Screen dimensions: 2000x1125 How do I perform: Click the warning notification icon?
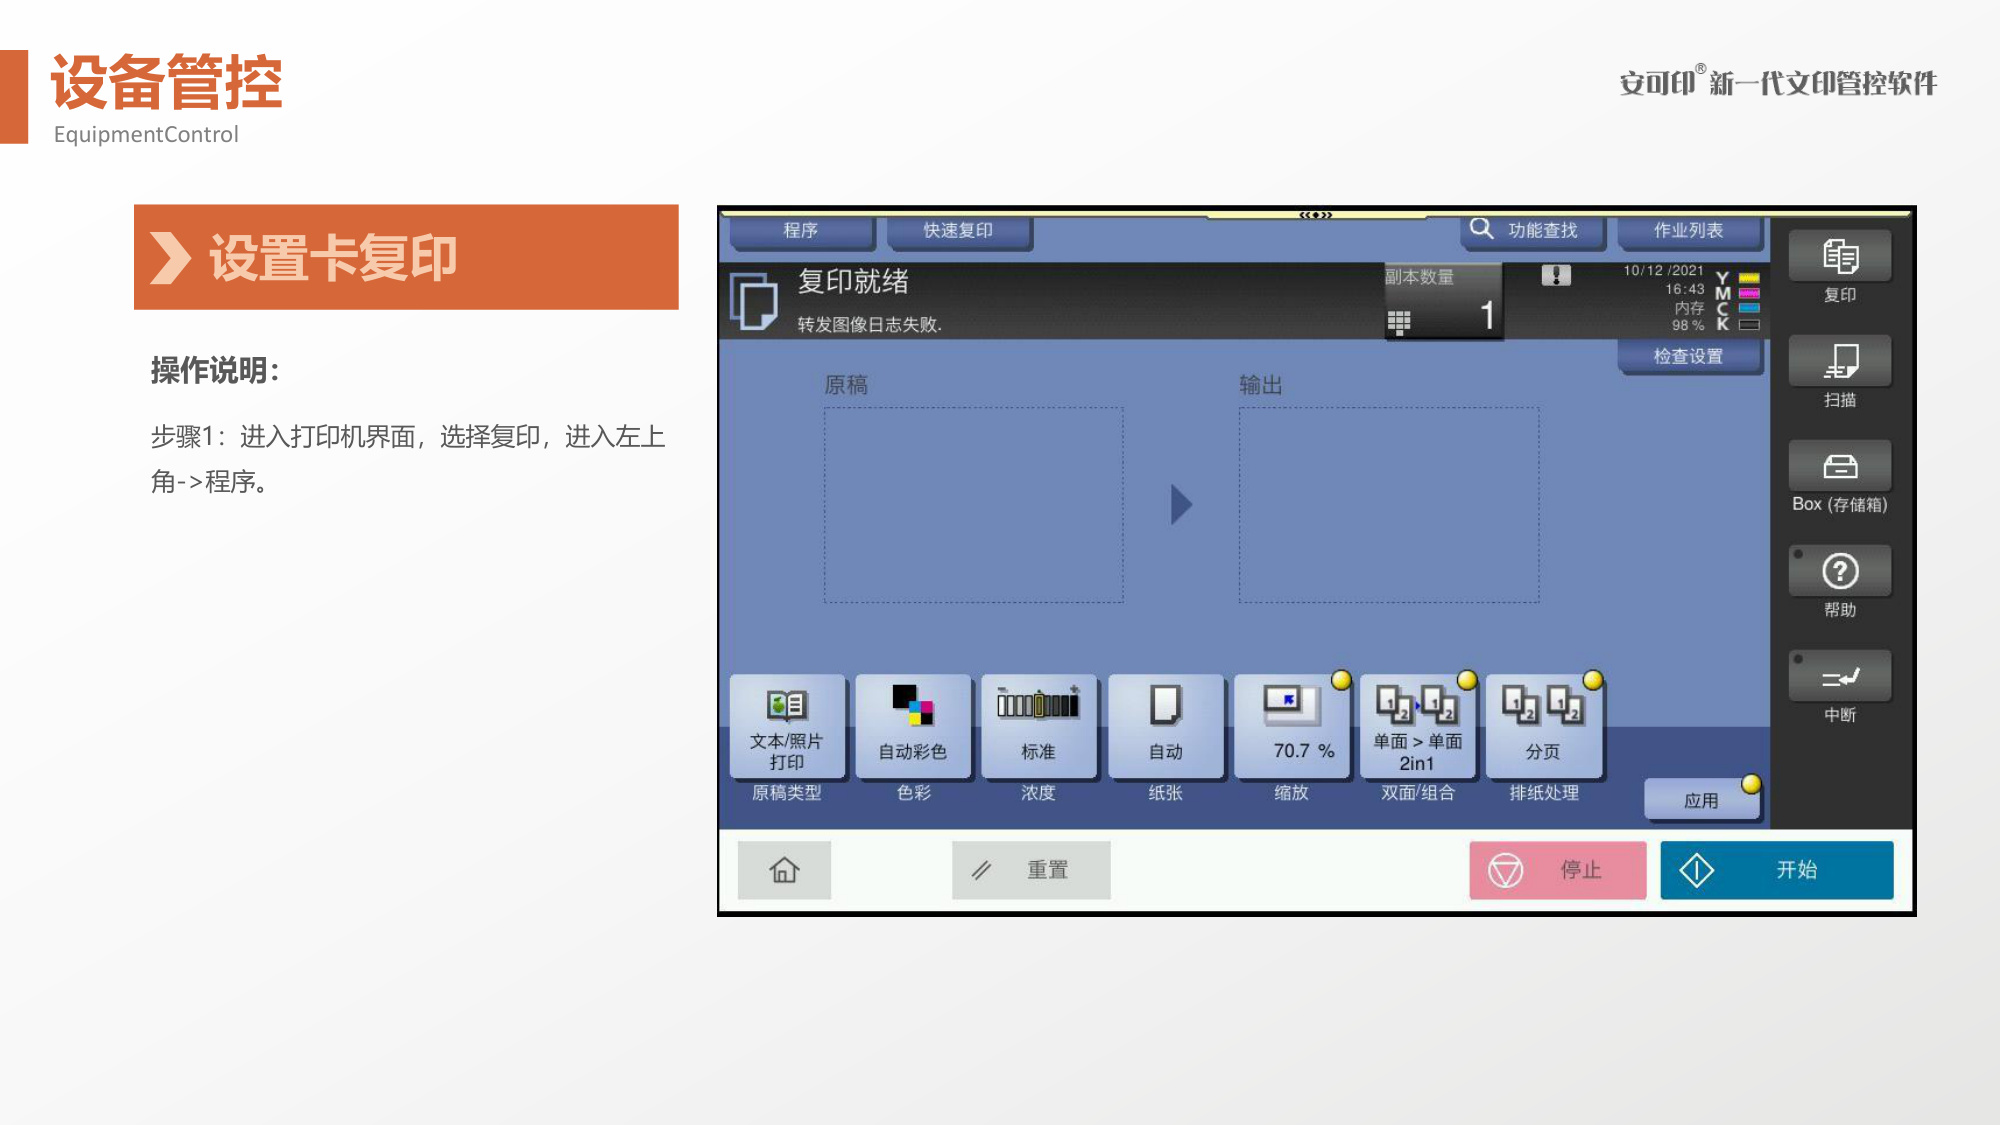1555,276
